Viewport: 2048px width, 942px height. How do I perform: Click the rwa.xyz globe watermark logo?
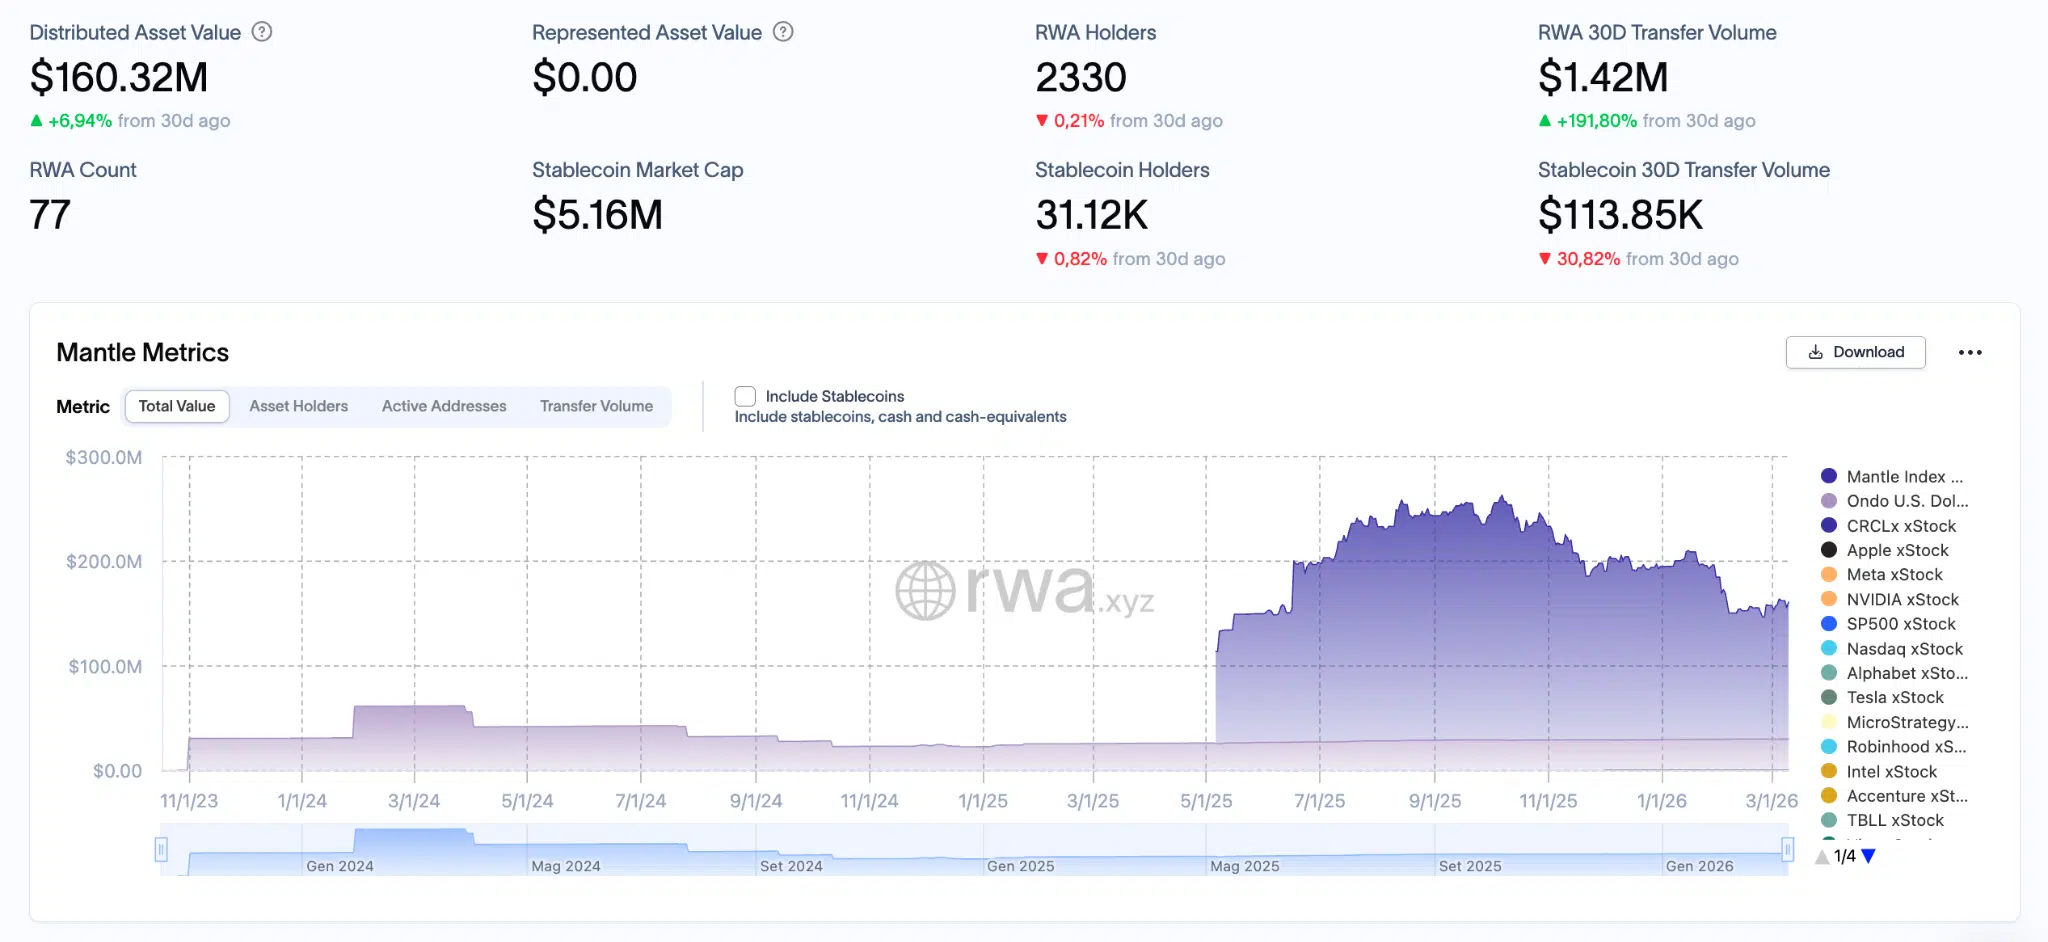pyautogui.click(x=925, y=590)
